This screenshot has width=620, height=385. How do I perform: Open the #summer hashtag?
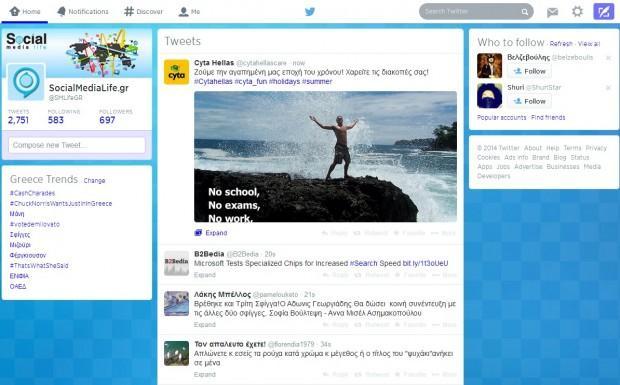coord(317,81)
